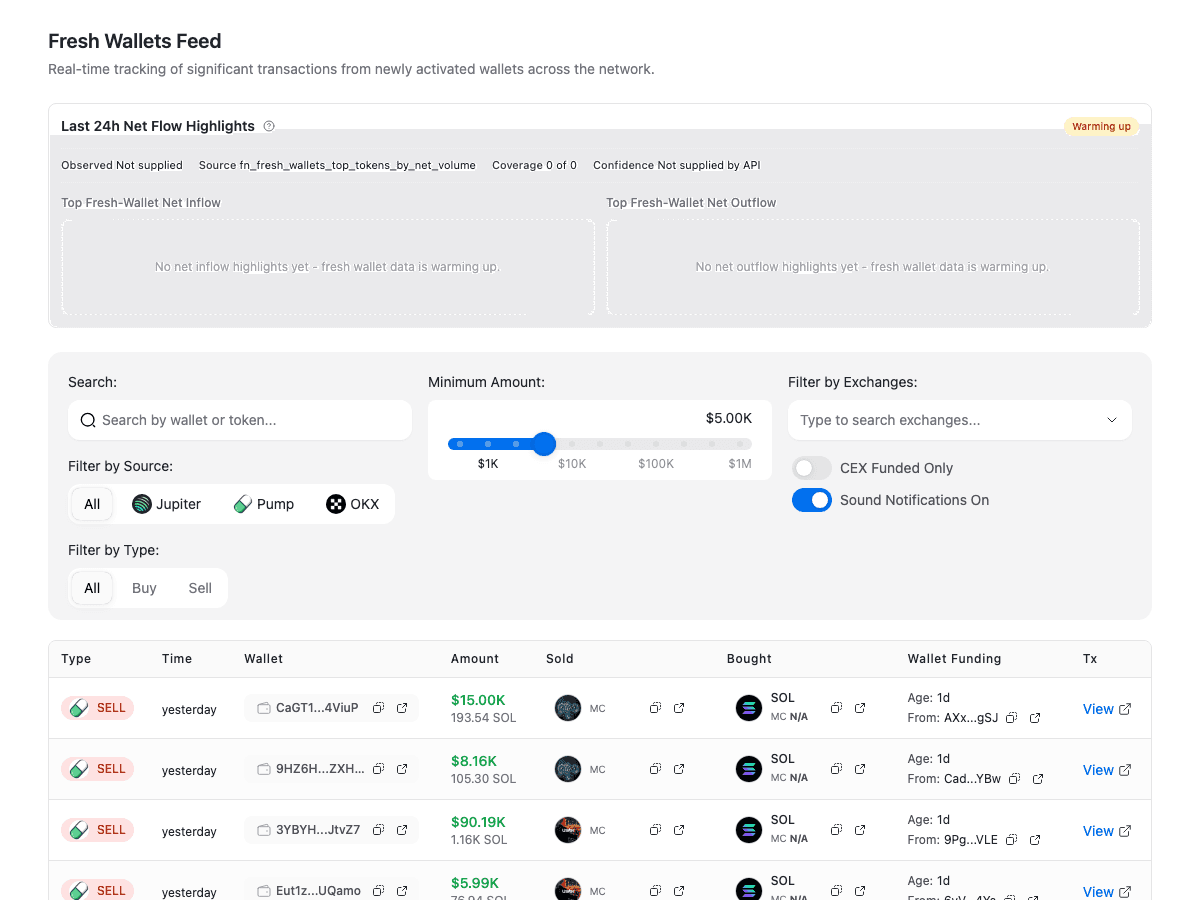
Task: Copy sold token address in $15.00K row
Action: point(655,708)
